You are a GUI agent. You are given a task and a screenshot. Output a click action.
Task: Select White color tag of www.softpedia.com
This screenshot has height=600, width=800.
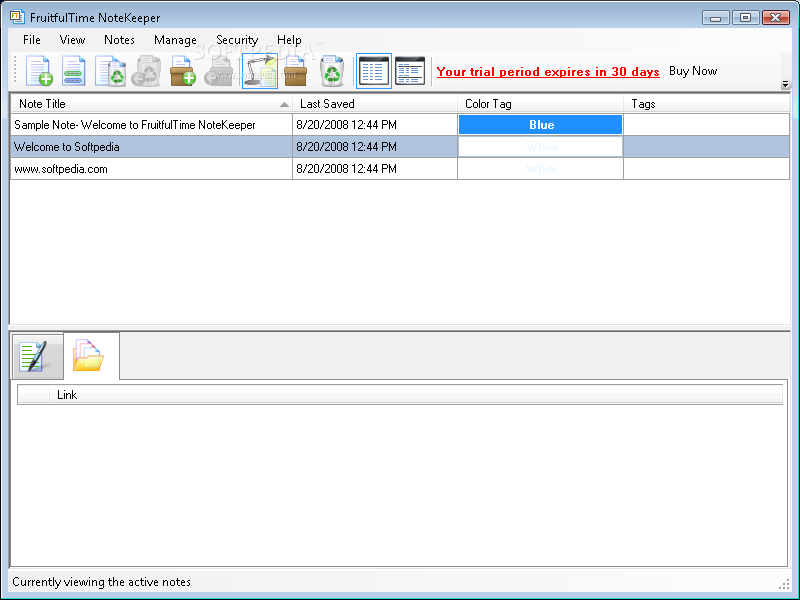click(x=540, y=169)
